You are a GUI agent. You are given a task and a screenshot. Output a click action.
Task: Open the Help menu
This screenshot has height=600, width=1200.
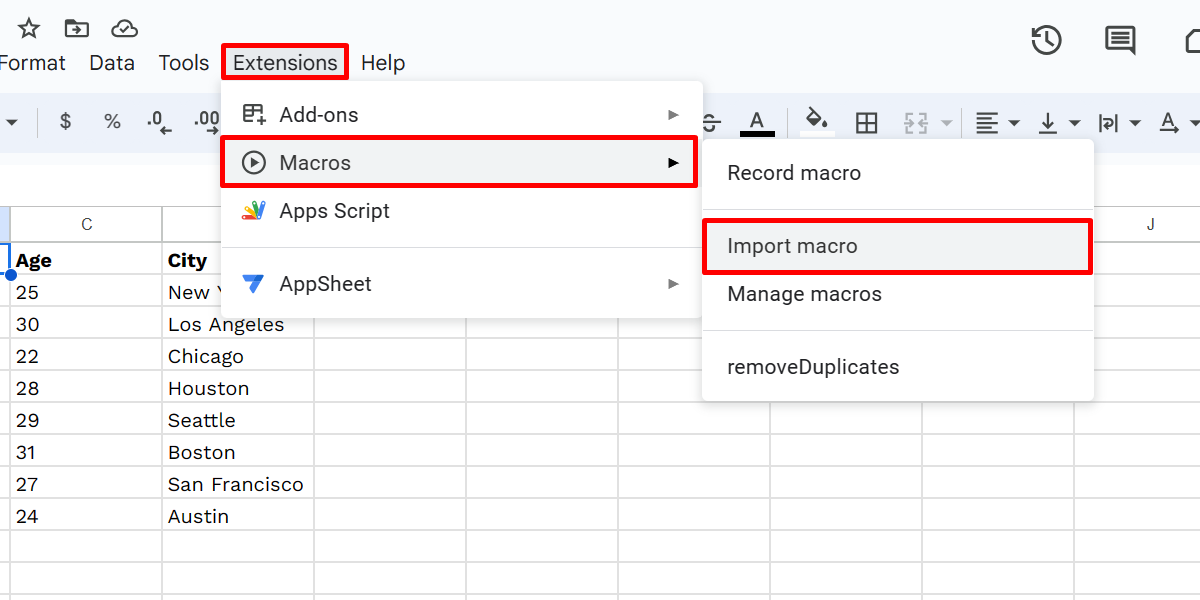tap(383, 62)
